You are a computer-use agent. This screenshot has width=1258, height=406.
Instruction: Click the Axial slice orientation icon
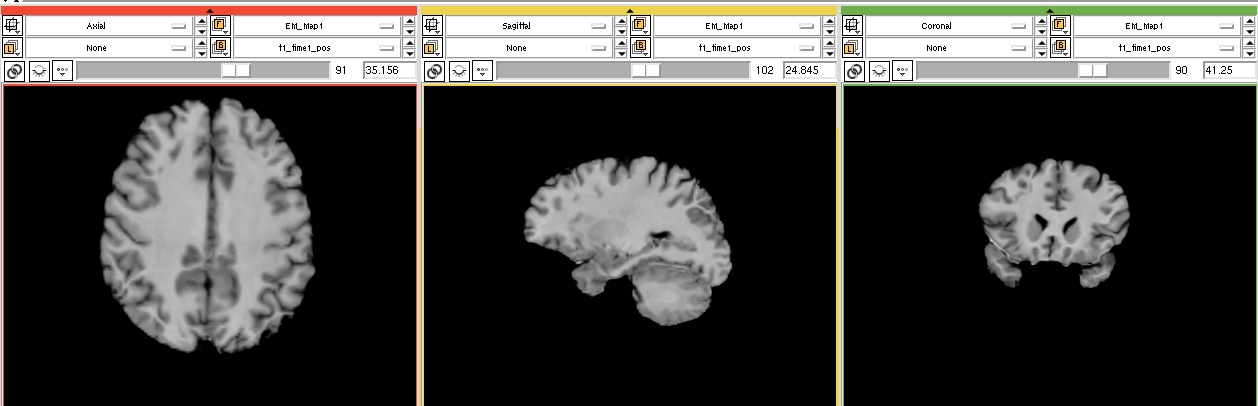tap(14, 26)
